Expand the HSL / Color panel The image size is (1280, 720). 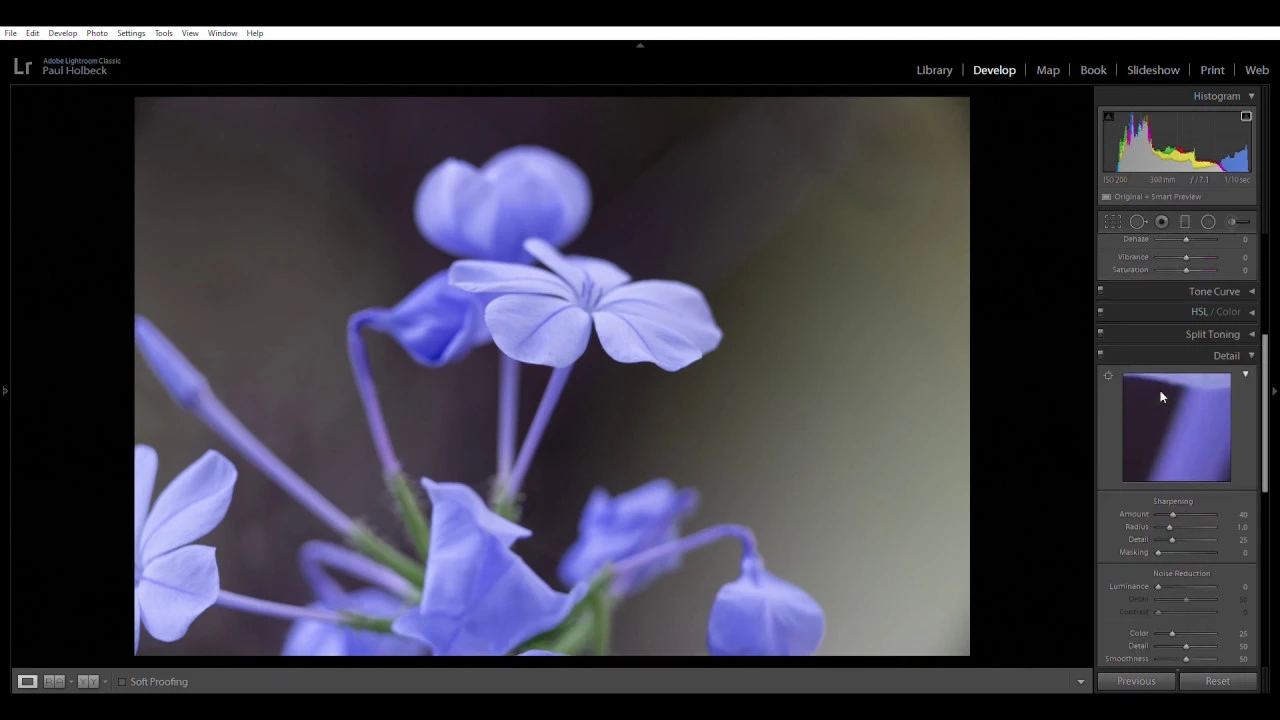tap(1251, 312)
